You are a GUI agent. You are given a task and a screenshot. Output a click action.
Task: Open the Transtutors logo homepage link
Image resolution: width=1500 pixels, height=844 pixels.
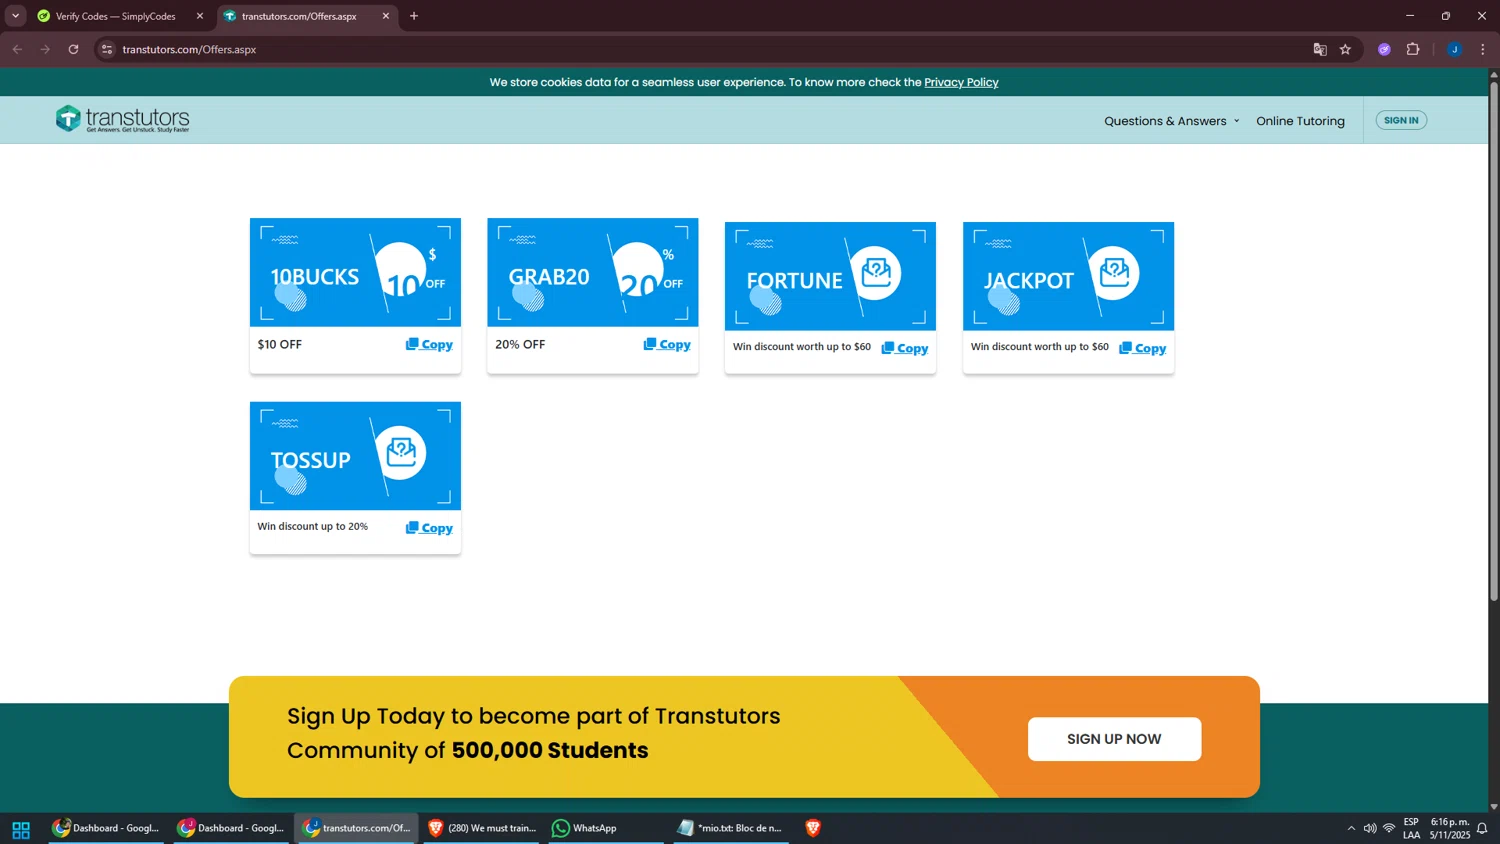123,119
